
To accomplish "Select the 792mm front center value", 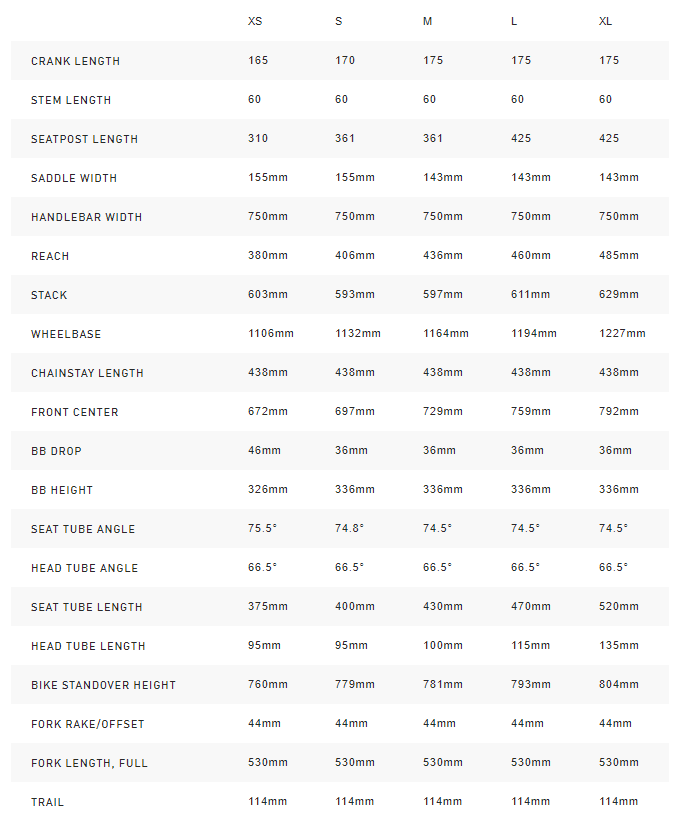I will click(x=618, y=411).
